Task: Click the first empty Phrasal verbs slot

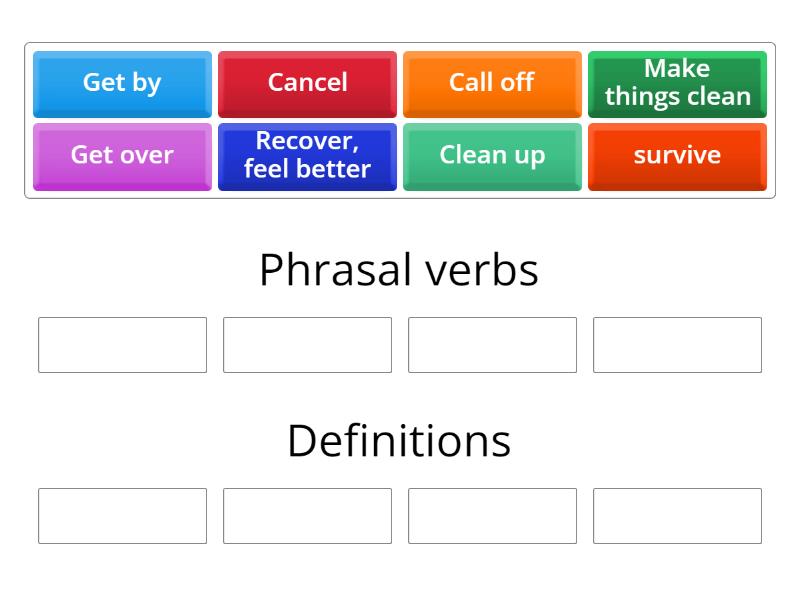Action: (x=122, y=345)
